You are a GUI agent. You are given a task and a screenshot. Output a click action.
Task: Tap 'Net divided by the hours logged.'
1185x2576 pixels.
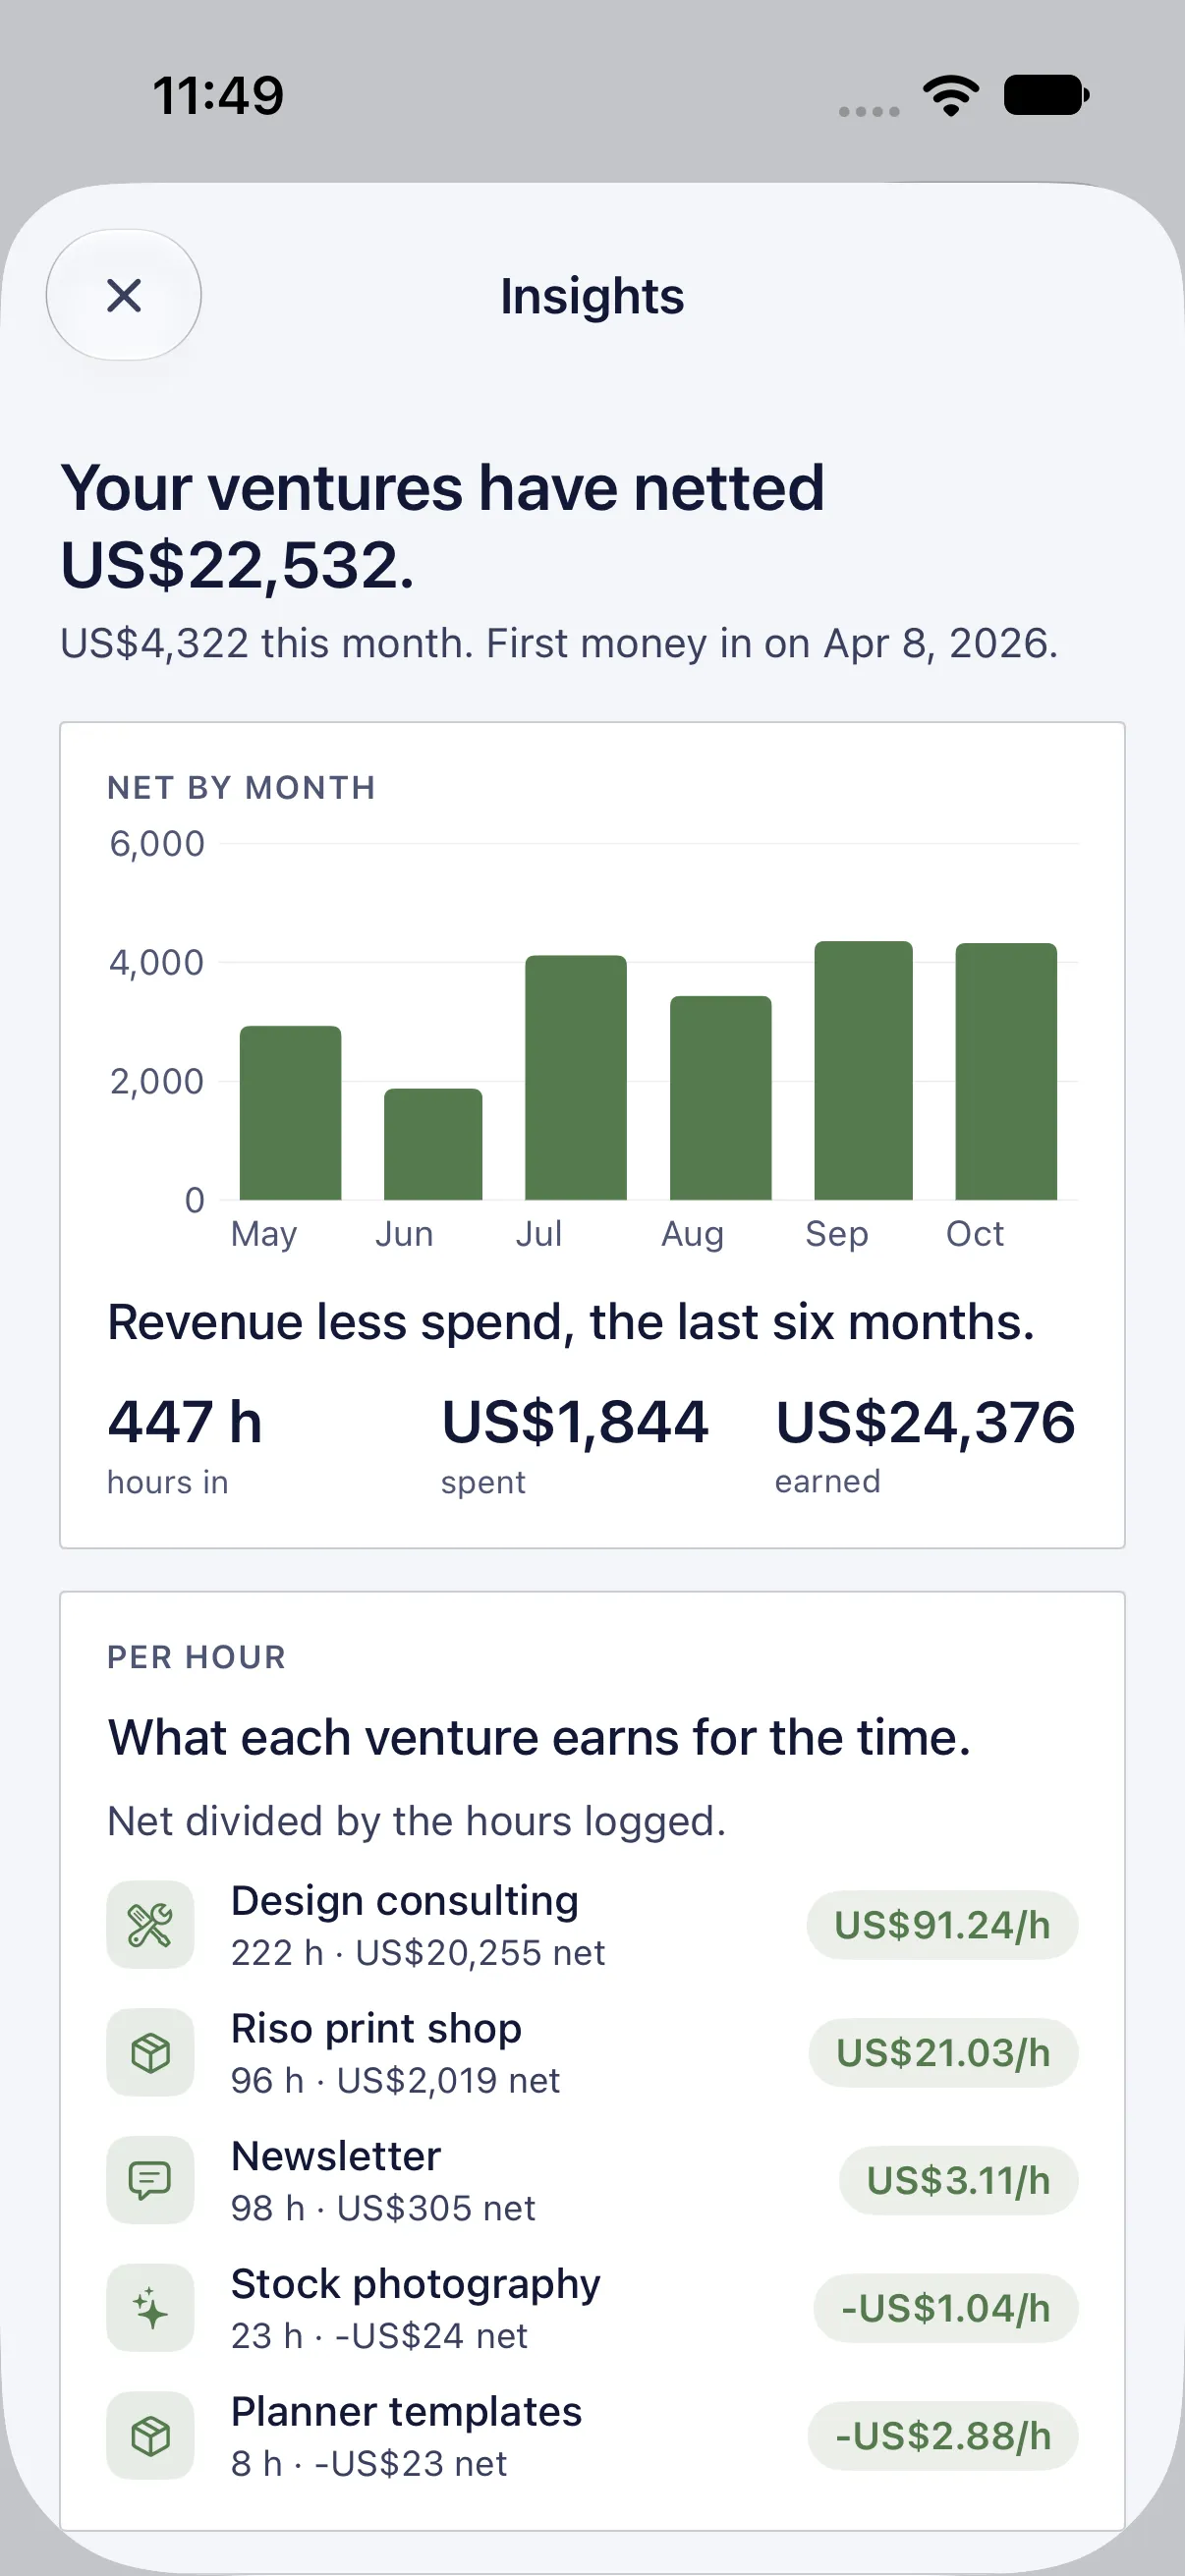coord(416,1821)
